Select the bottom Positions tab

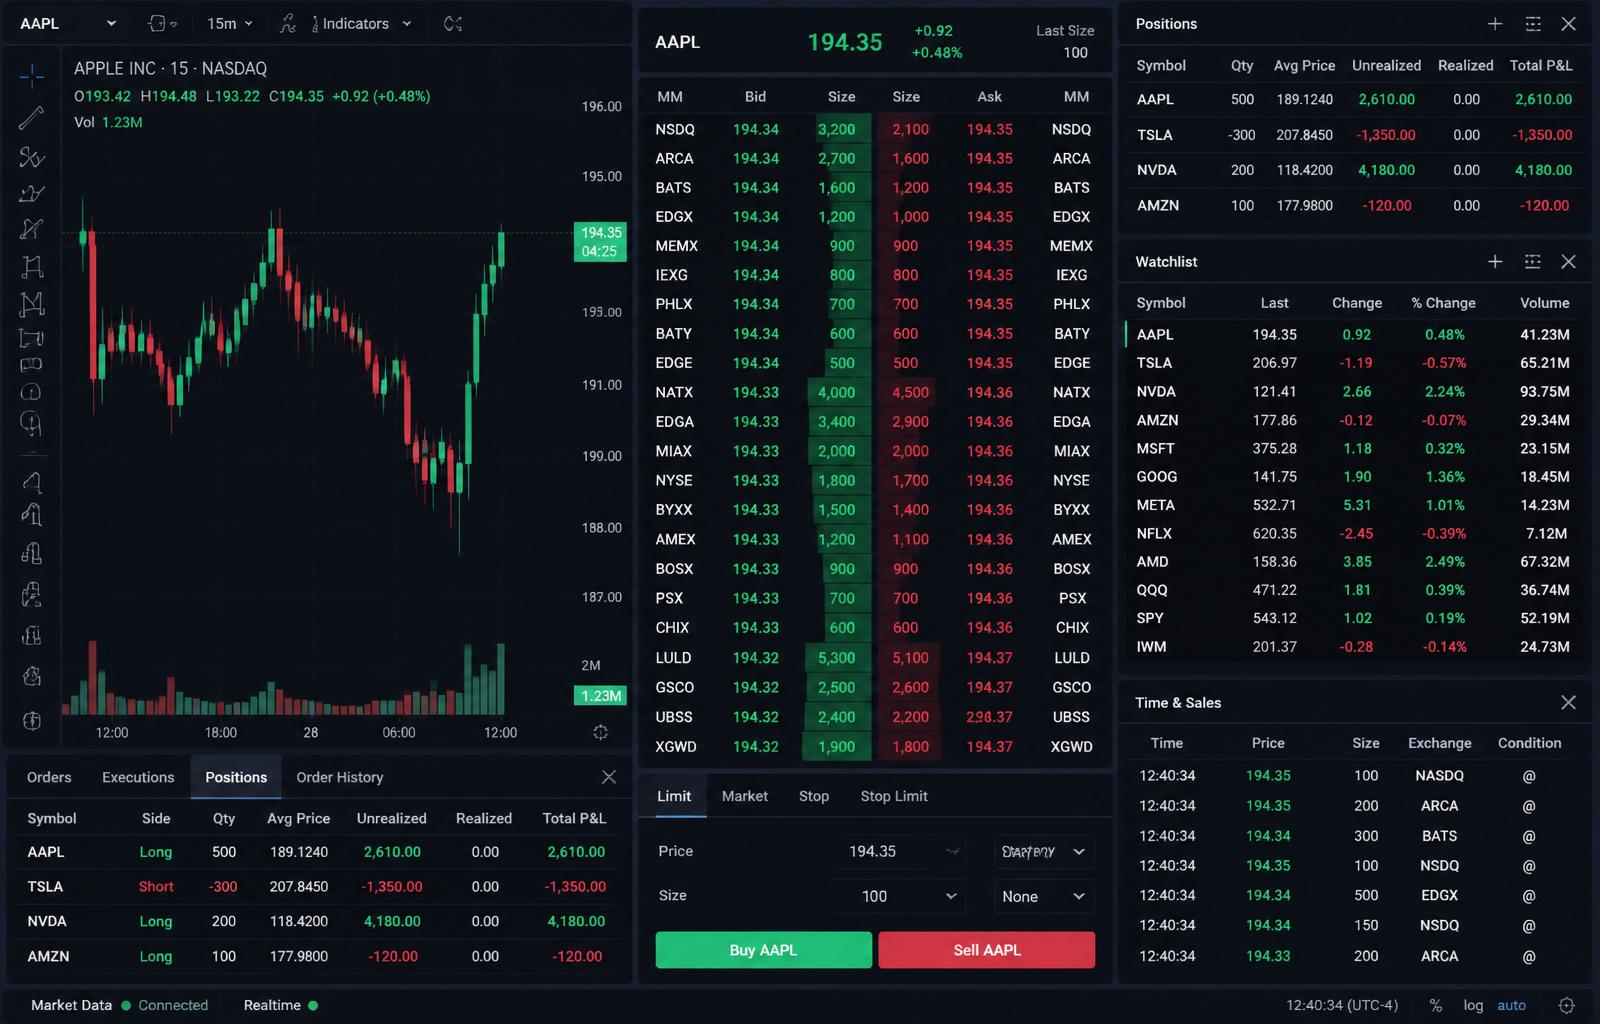tap(236, 777)
